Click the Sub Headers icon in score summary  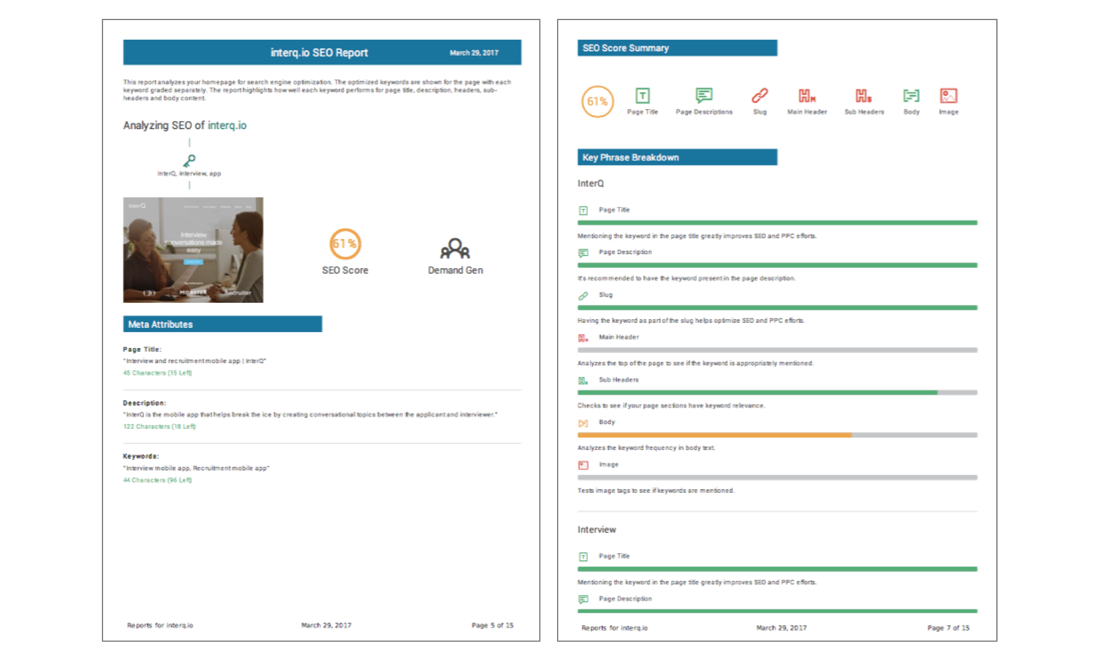[x=864, y=95]
